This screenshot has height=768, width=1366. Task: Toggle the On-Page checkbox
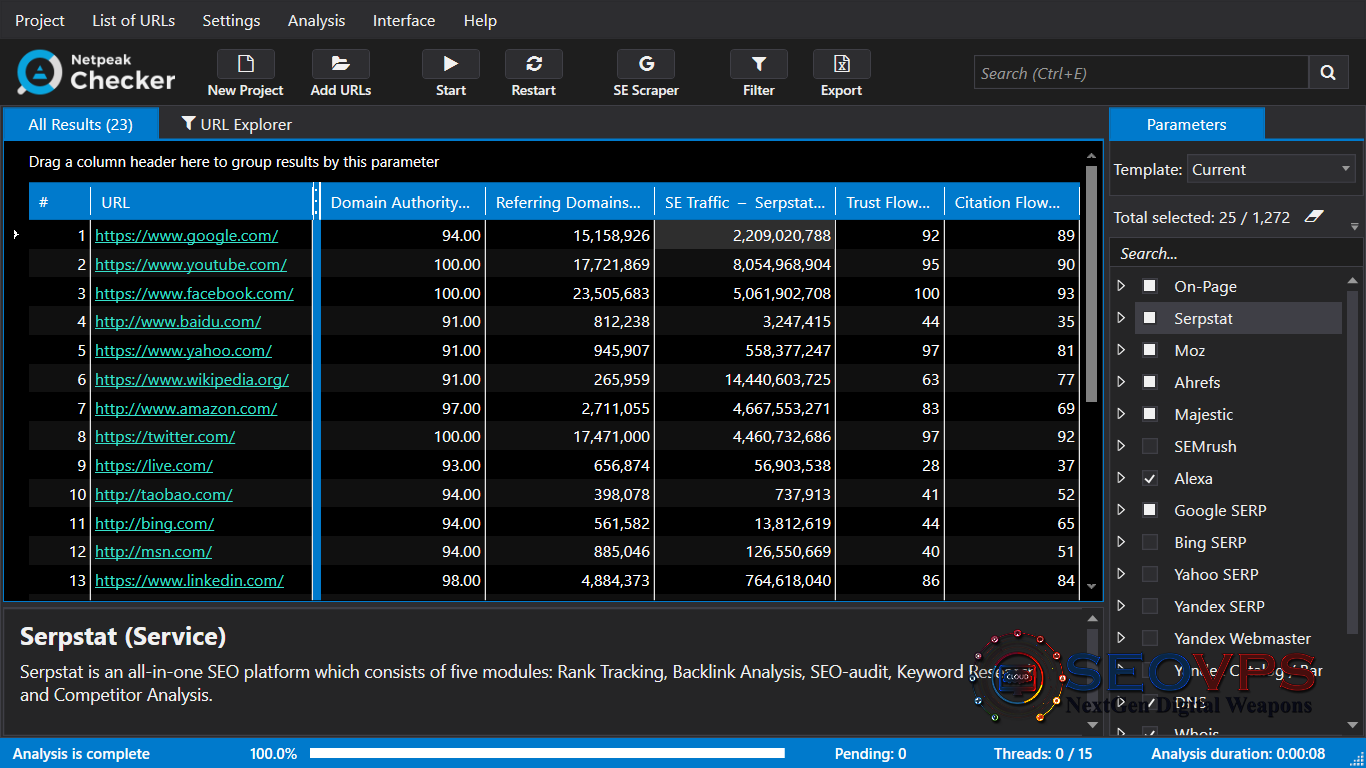(1150, 286)
